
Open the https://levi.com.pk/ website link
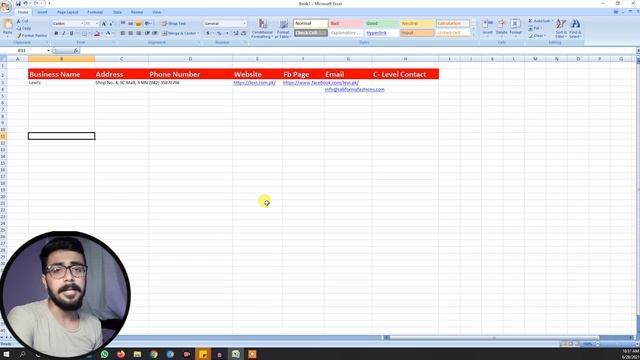(254, 83)
